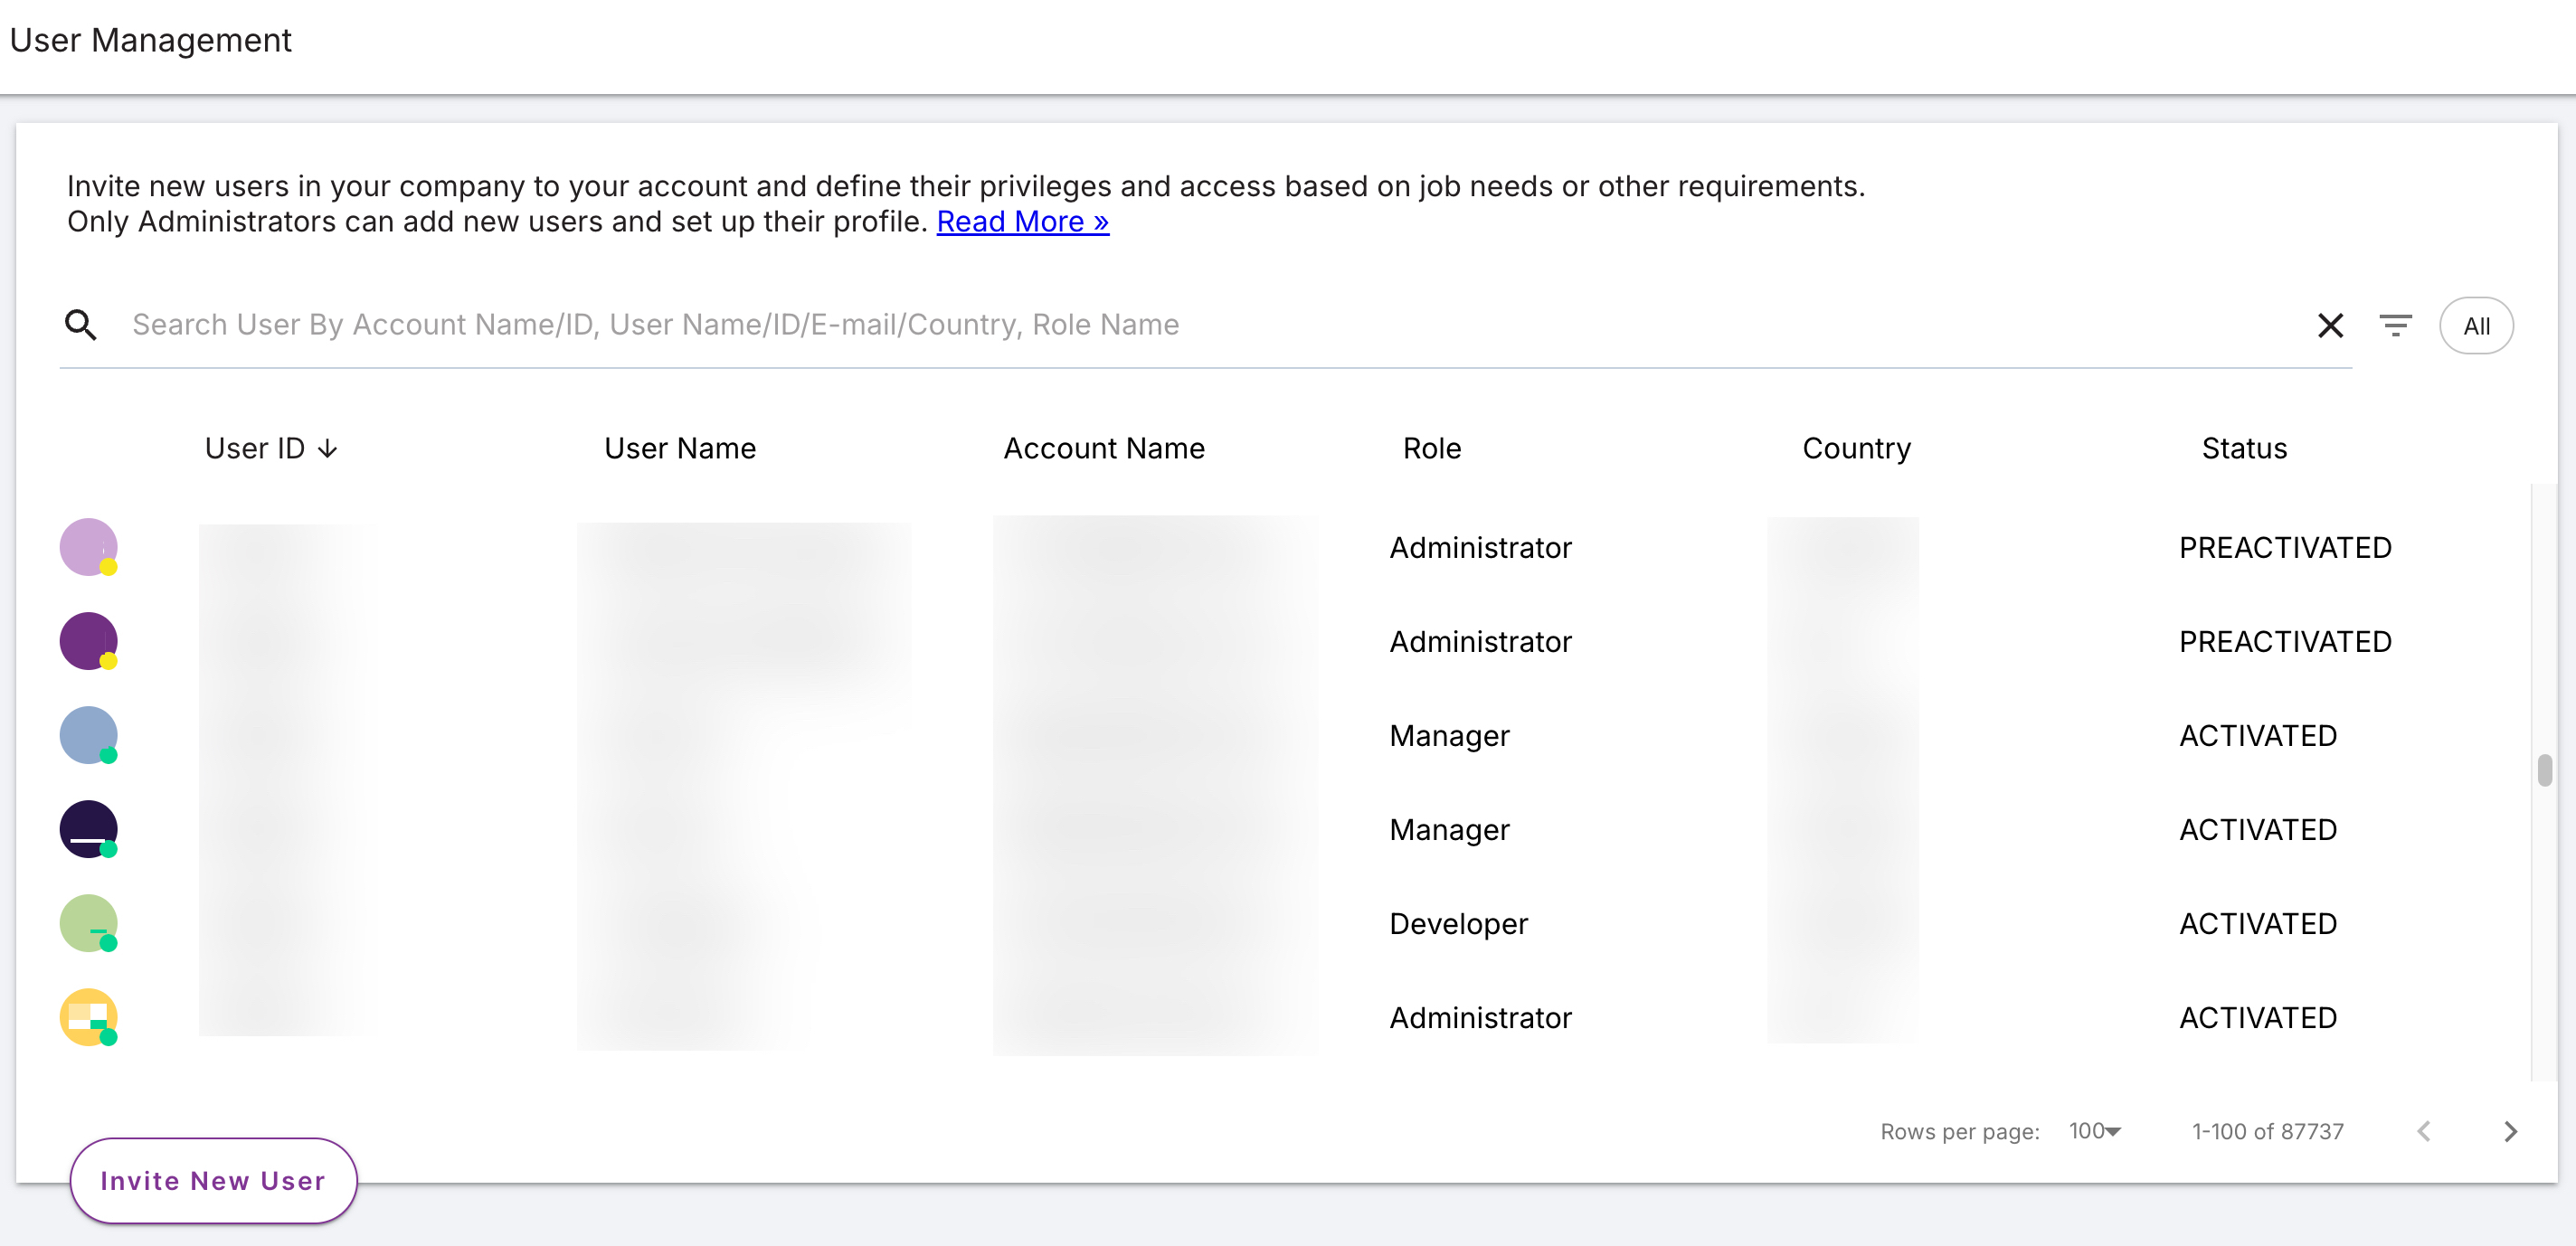Screen dimensions: 2576x1246
Task: Click the light purple avatar in first row
Action: (x=88, y=547)
